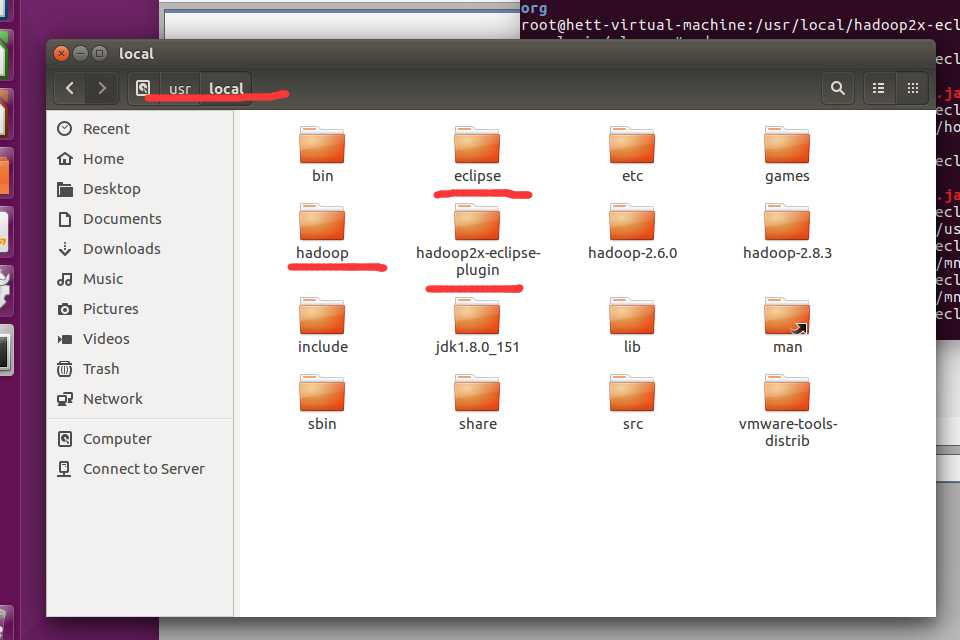
Task: Open the search magnifier button
Action: [x=838, y=88]
